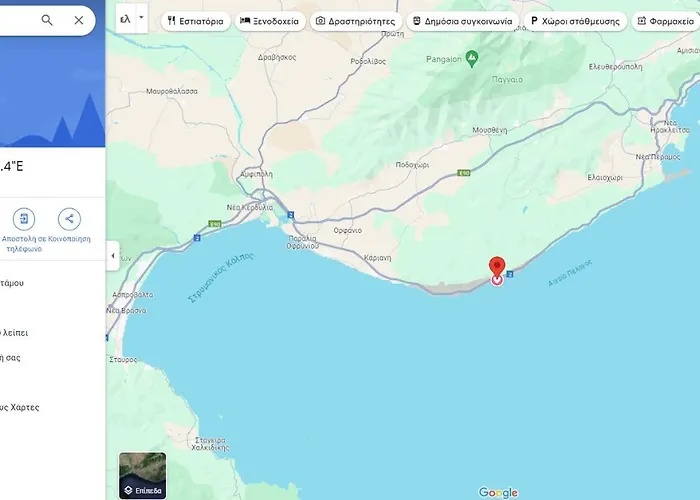The height and width of the screenshot is (500, 700).
Task: Click the red location pin on map
Action: (x=497, y=269)
